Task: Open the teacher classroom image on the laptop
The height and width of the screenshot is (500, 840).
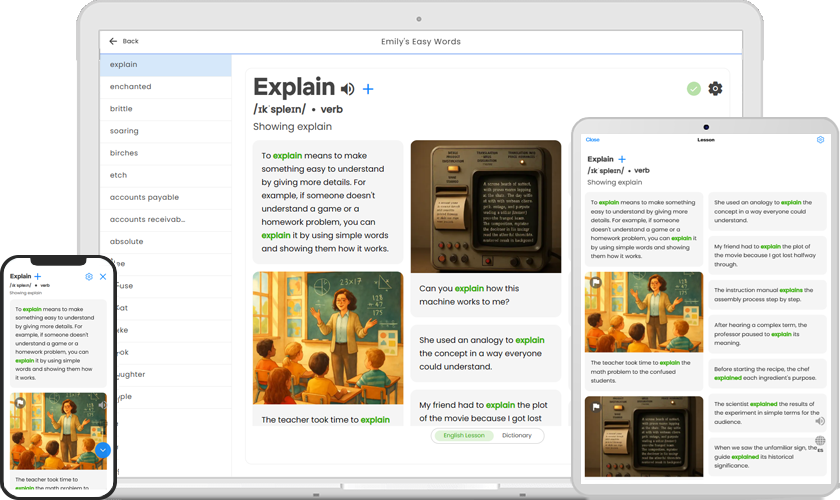Action: 328,338
